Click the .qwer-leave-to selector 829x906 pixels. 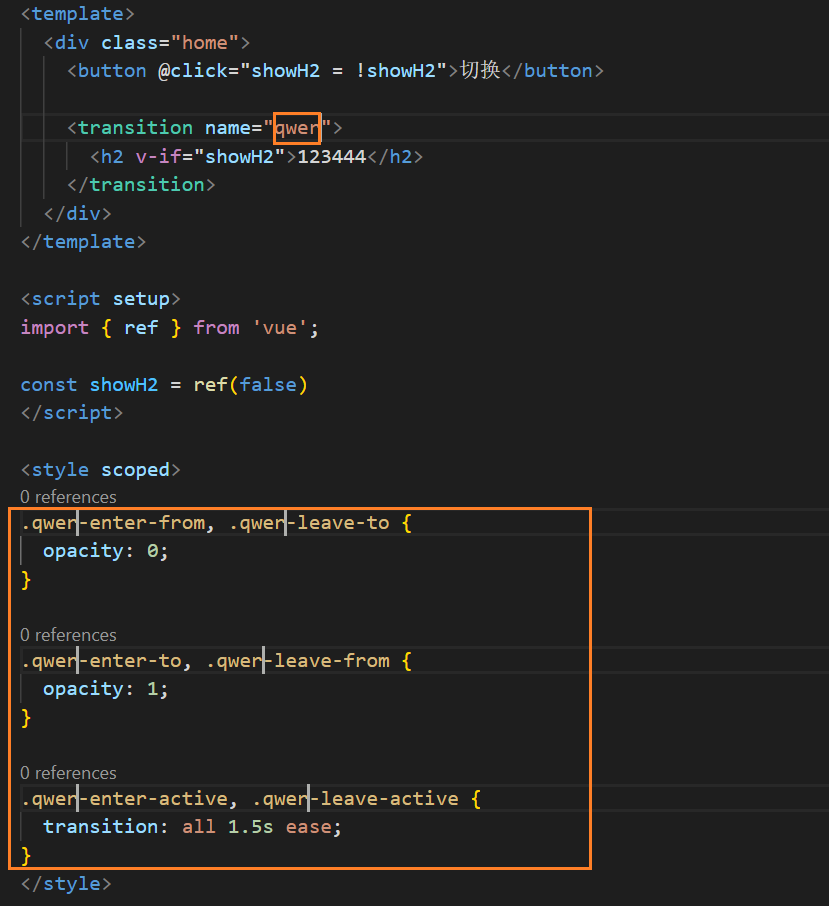point(308,523)
